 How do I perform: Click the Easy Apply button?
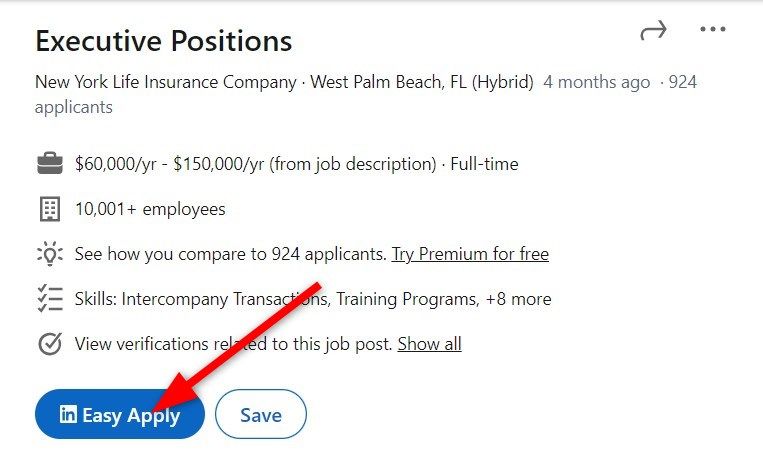[x=120, y=414]
